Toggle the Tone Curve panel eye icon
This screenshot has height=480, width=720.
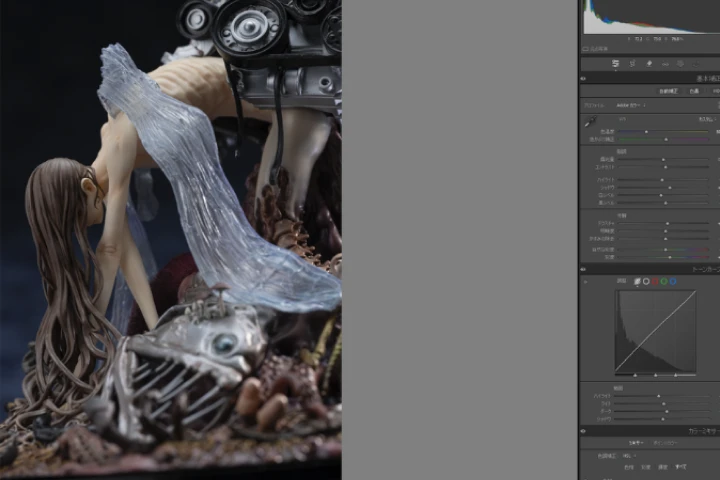tap(583, 269)
